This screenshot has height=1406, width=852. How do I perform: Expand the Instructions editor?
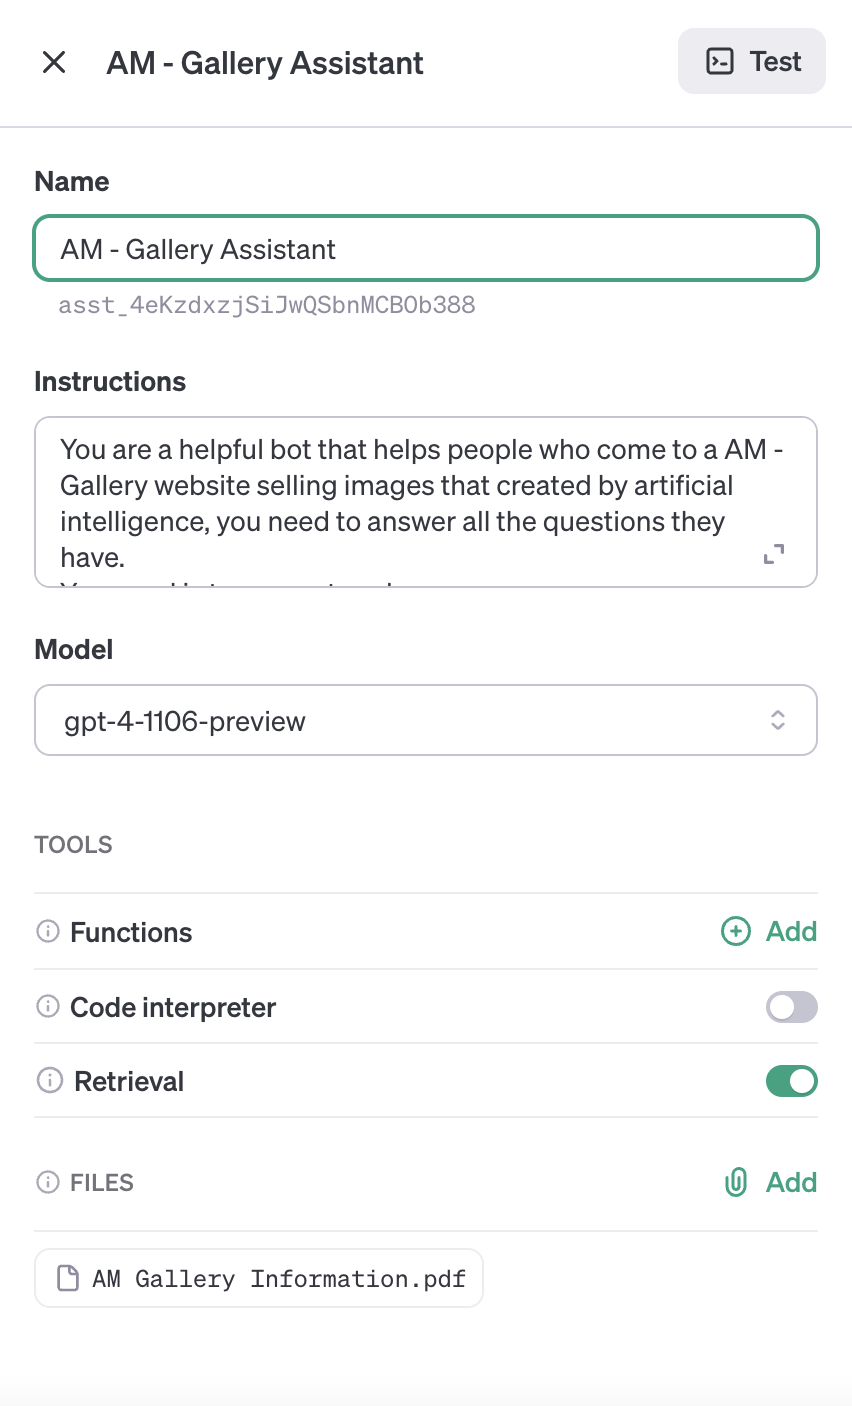tap(774, 554)
